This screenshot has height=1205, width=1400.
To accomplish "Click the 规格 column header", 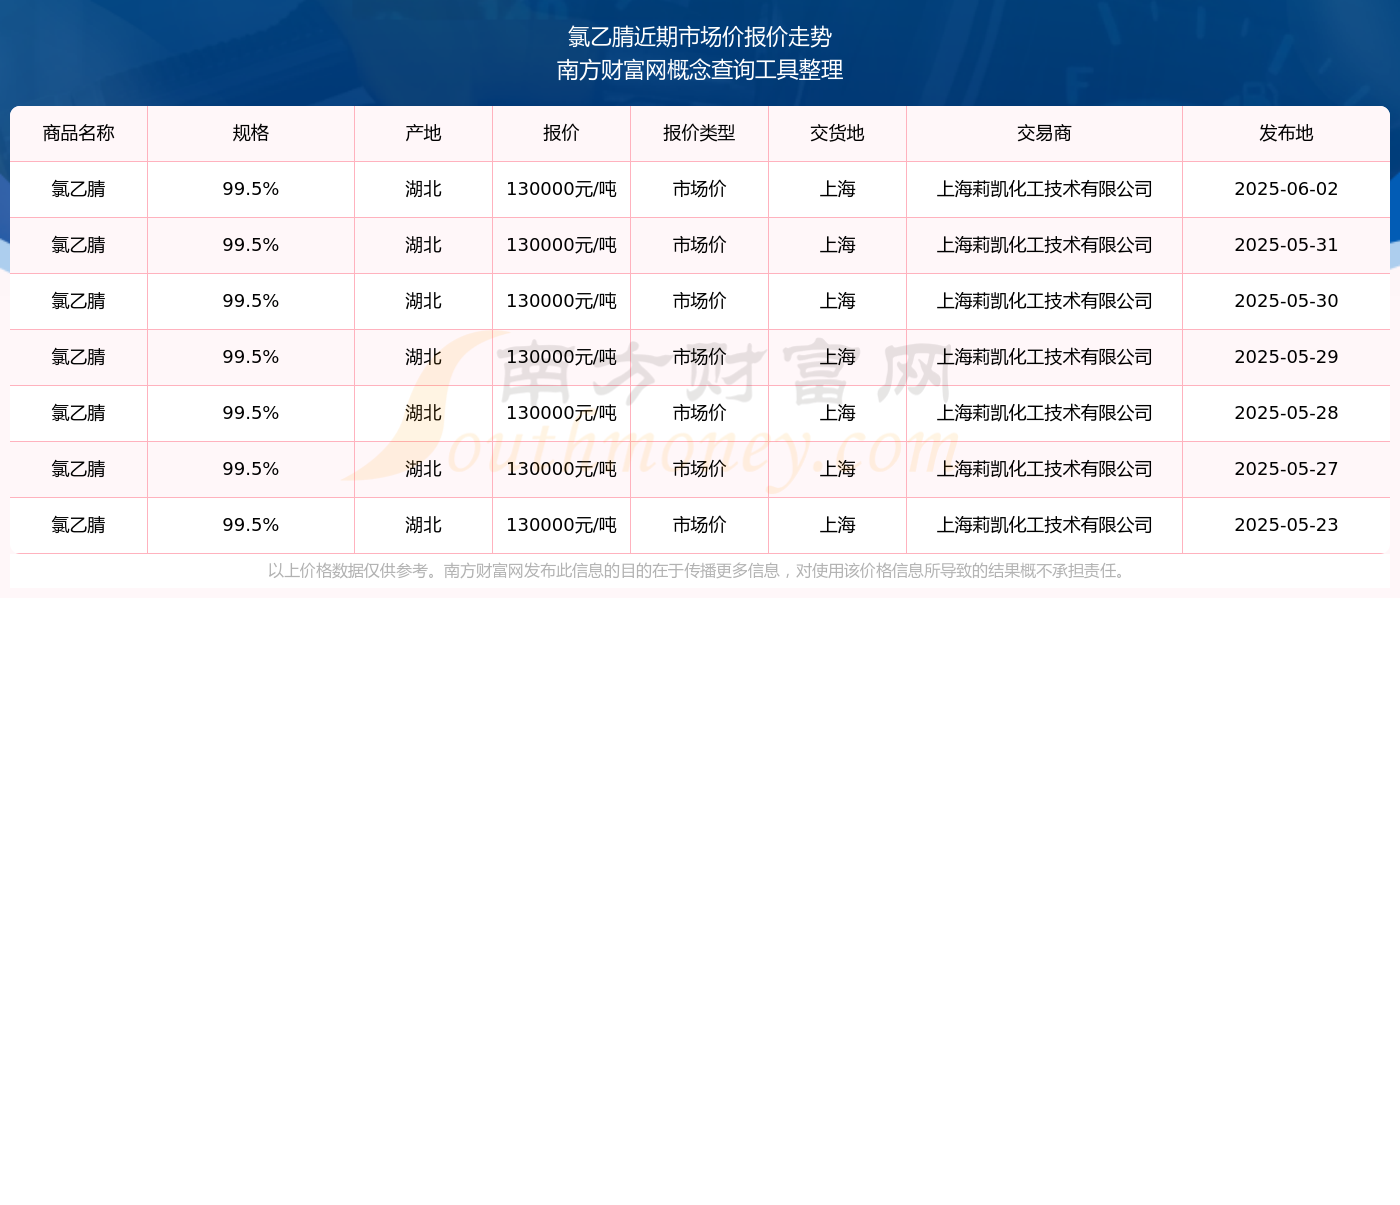I will (x=251, y=133).
